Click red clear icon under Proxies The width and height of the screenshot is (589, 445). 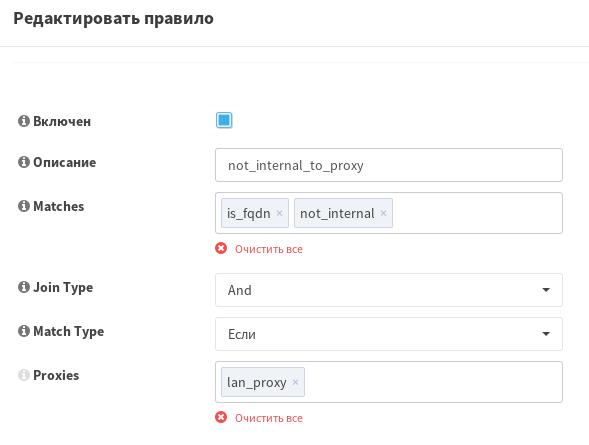click(221, 418)
